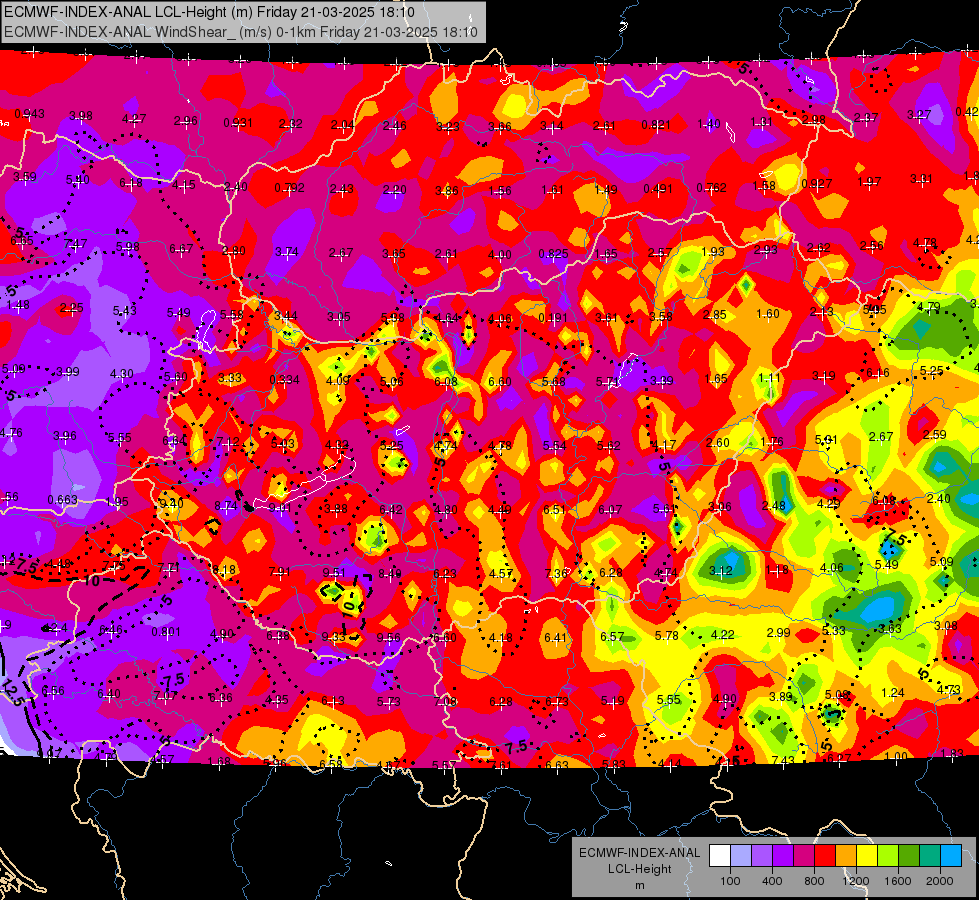The image size is (979, 900).
Task: Click the wind shear value 0.792
Action: [x=289, y=187]
